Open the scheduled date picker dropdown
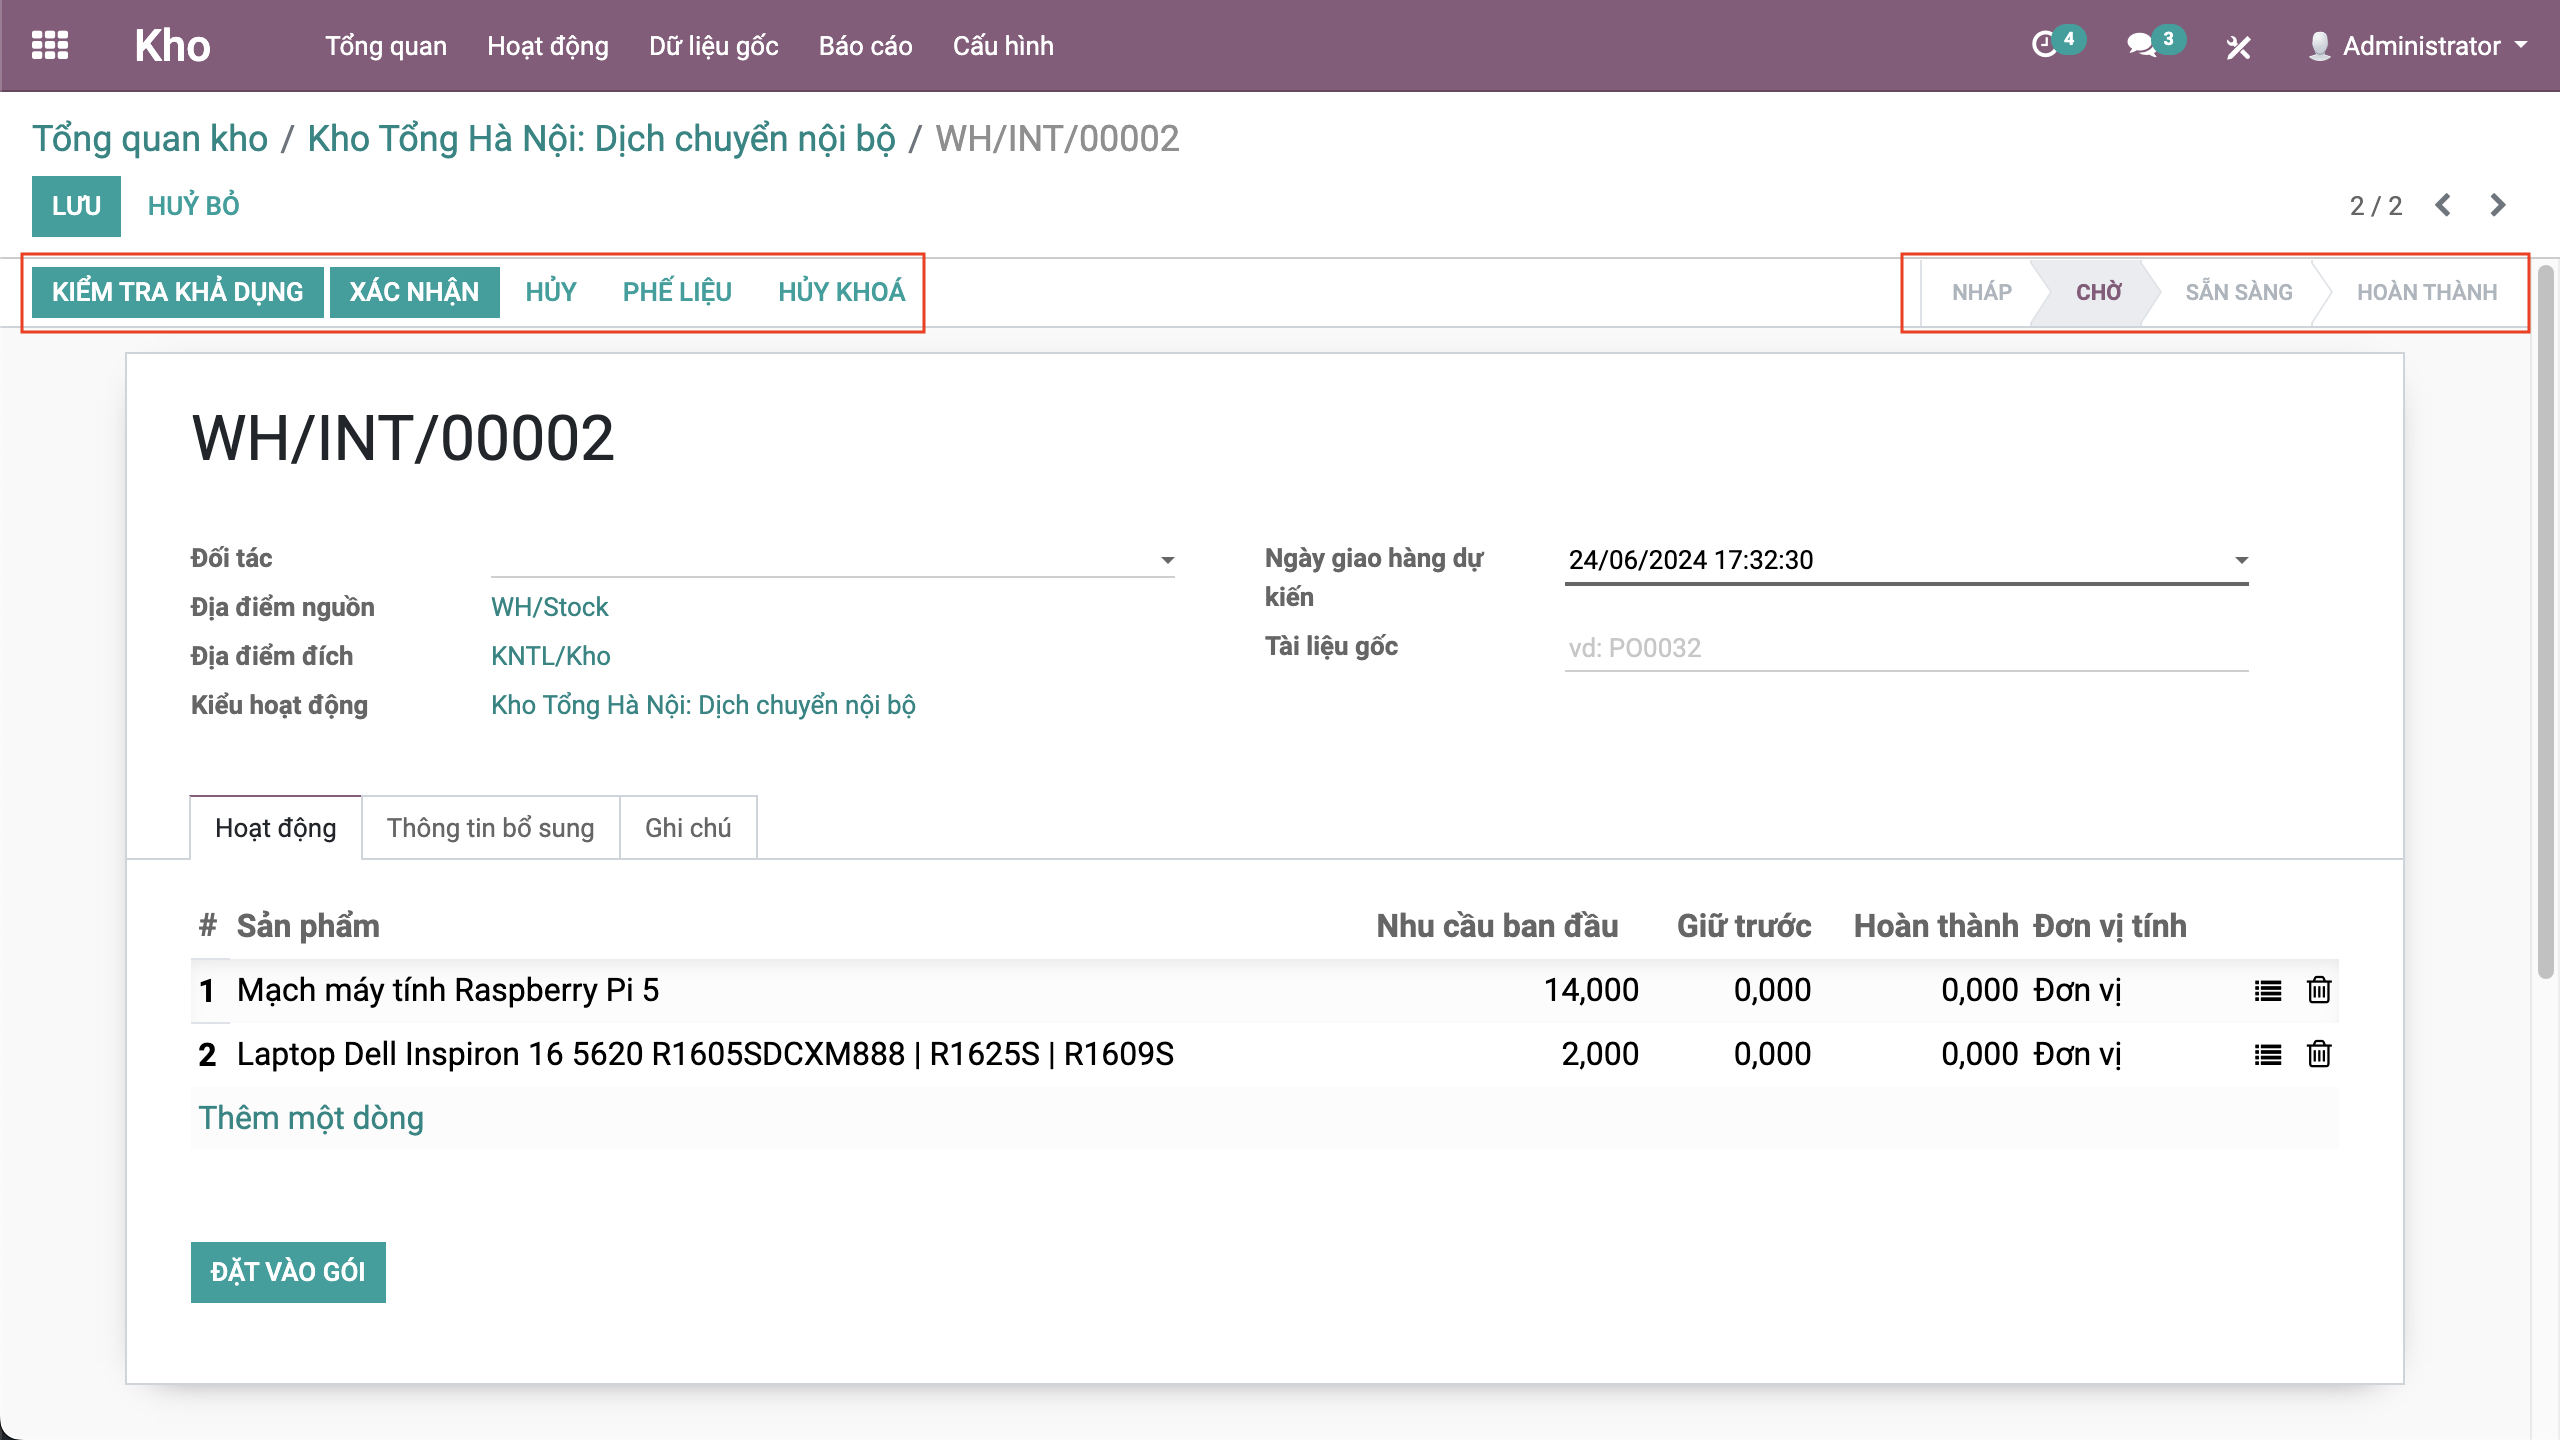 2241,560
